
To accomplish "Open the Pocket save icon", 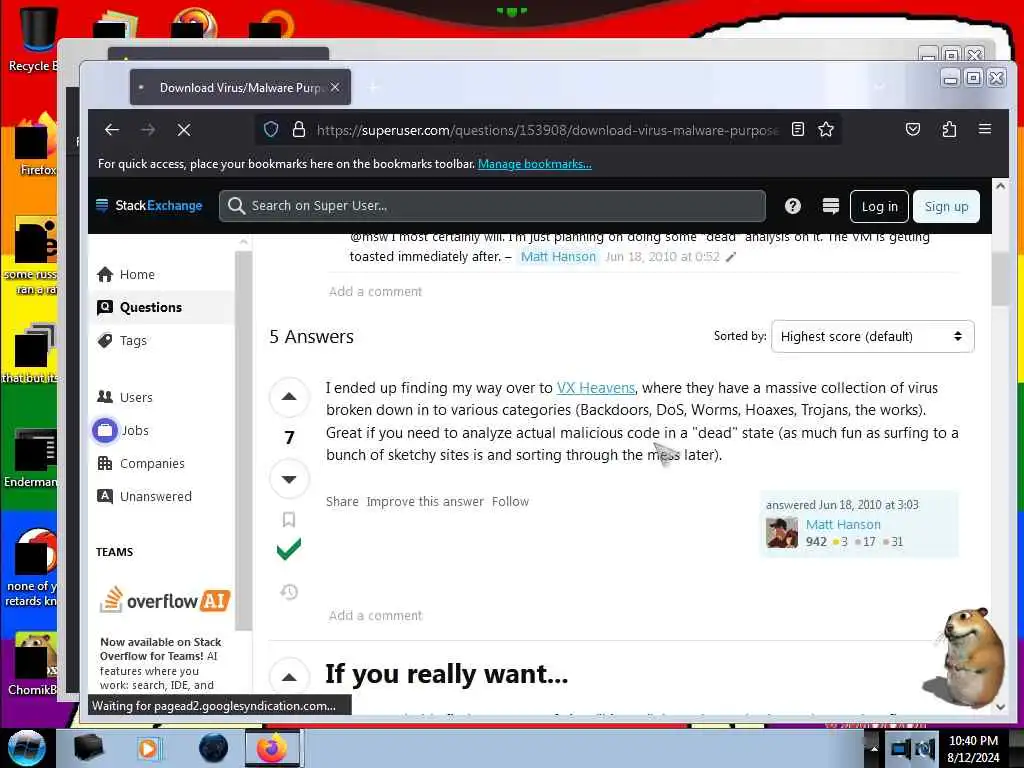I will click(913, 129).
